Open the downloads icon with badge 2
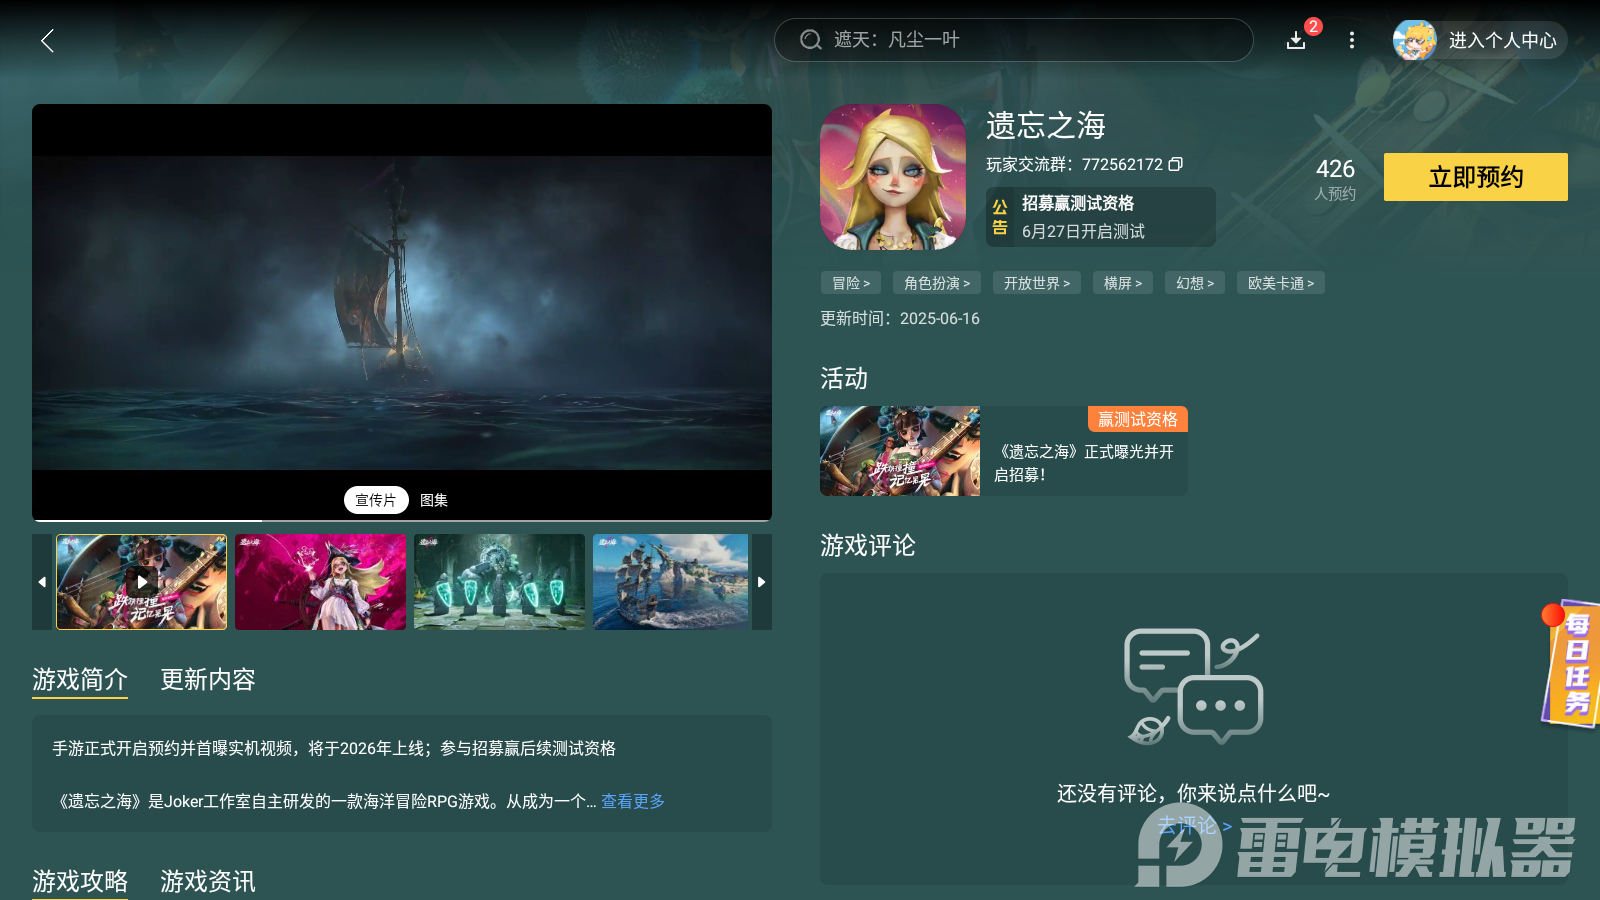Viewport: 1600px width, 900px height. 1296,41
